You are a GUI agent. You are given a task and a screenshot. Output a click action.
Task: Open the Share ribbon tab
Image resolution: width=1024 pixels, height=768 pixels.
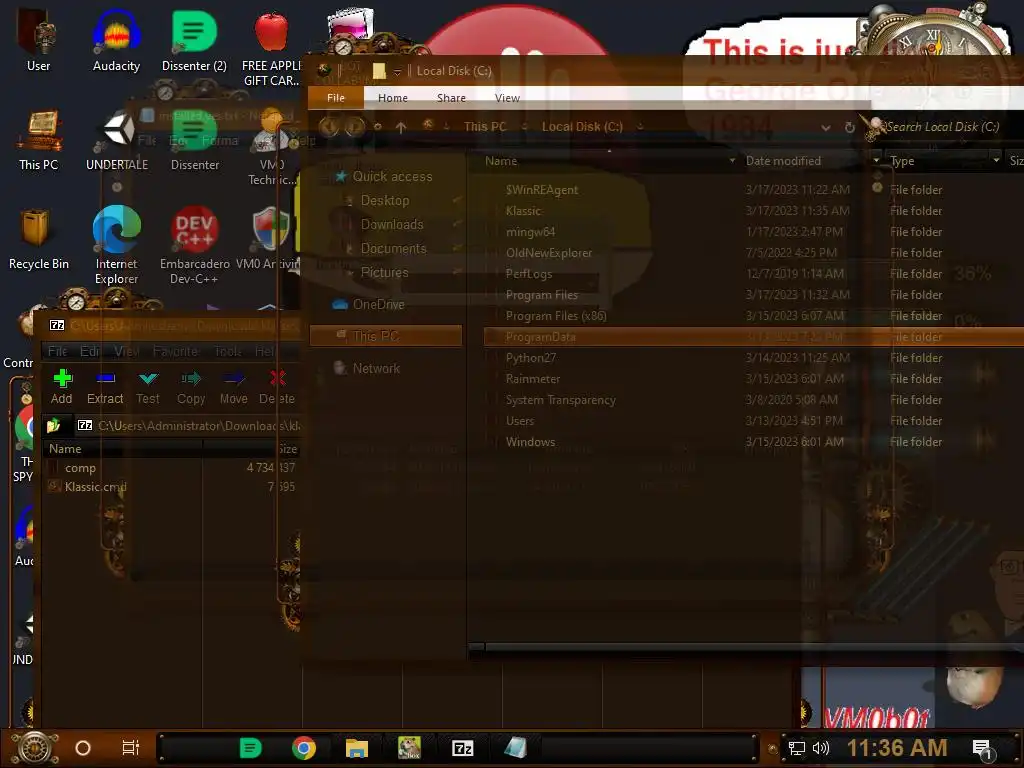(451, 98)
